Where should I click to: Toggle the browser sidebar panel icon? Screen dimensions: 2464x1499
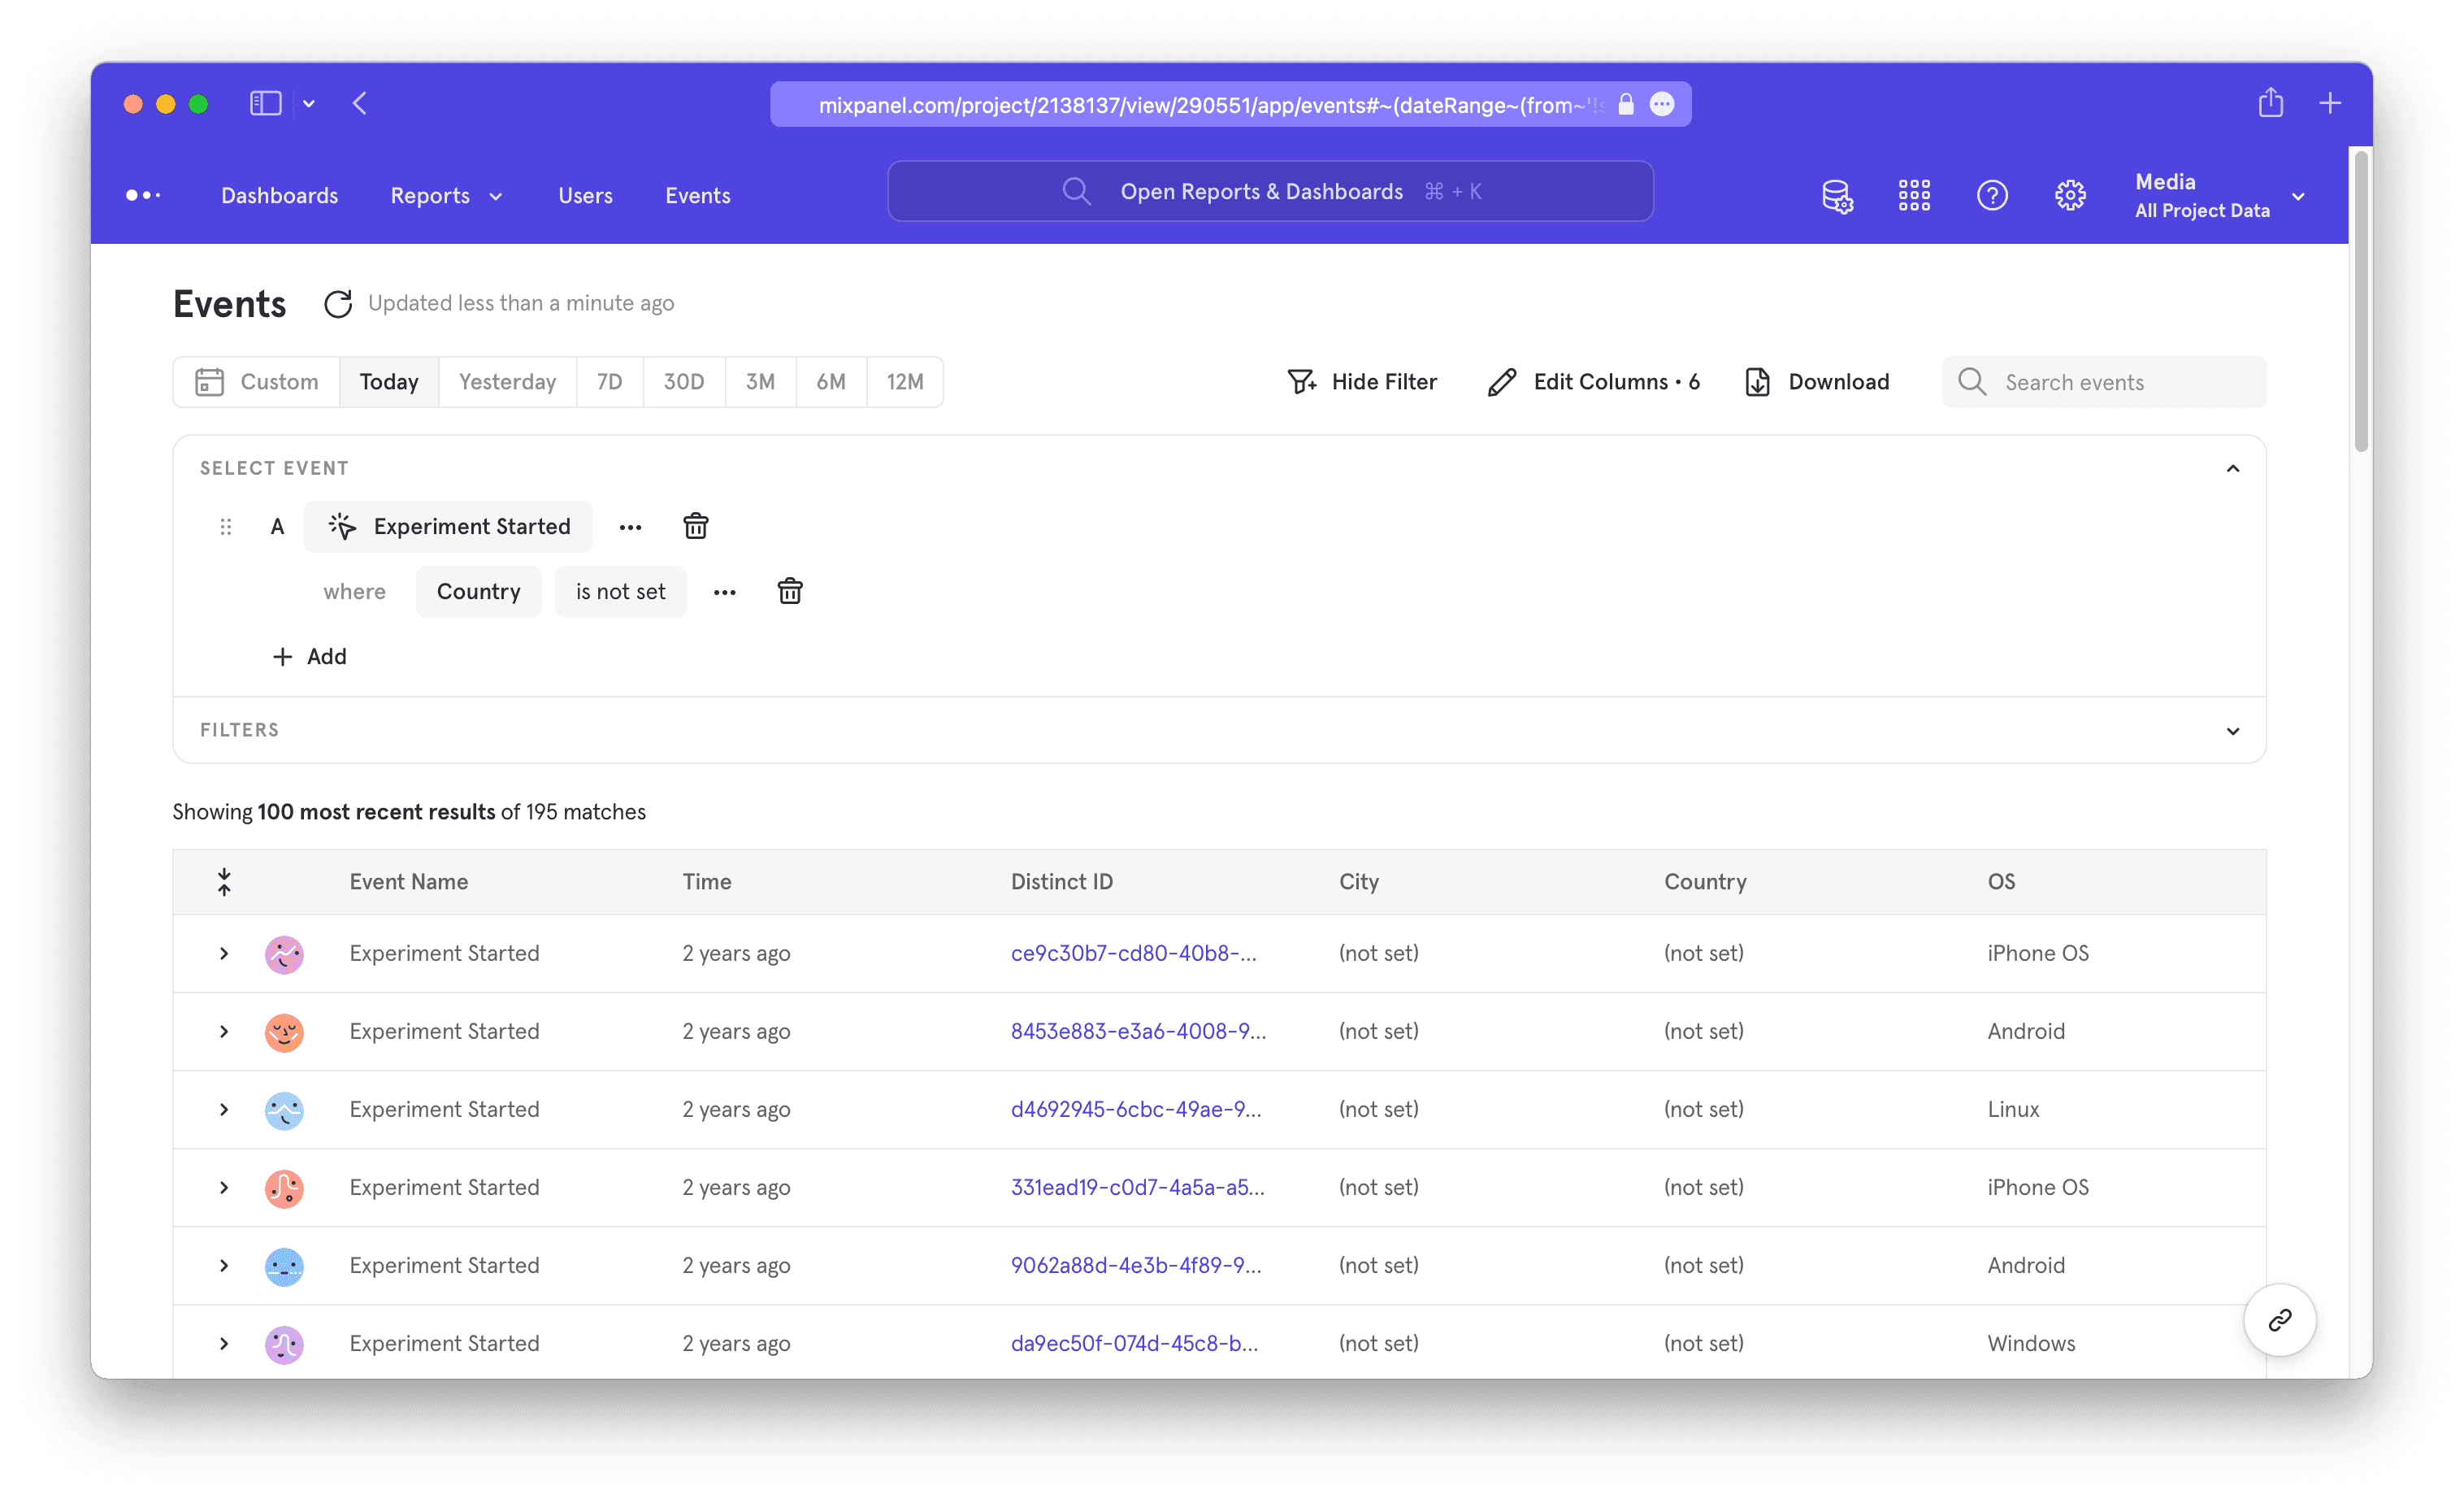pos(266,103)
